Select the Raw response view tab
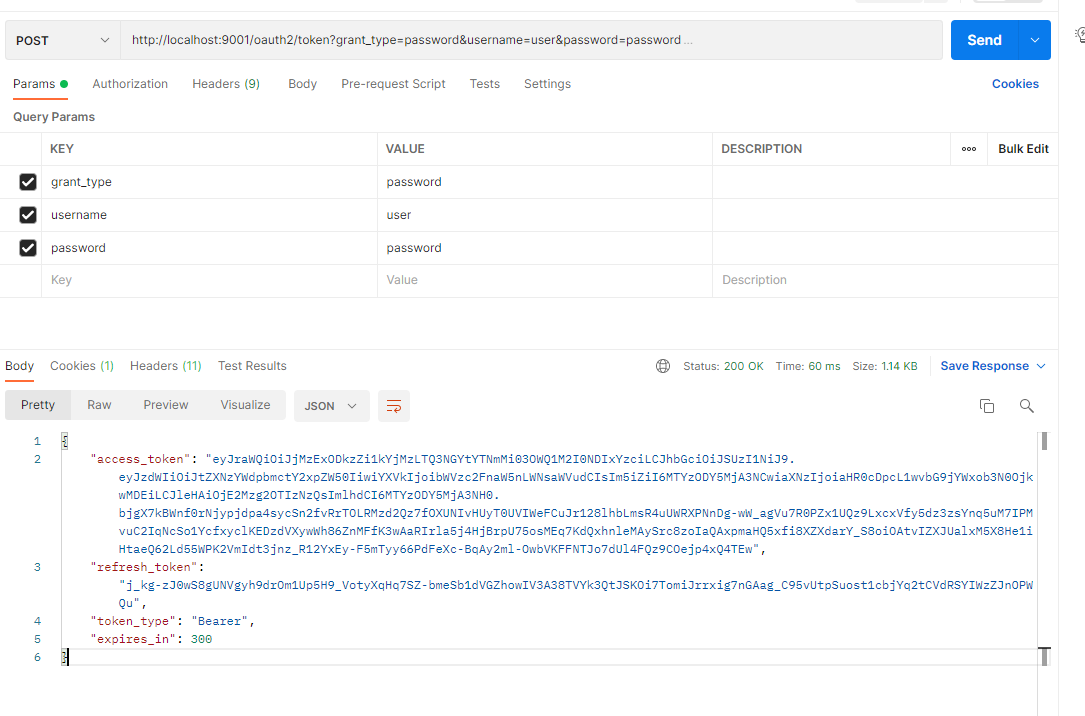 (99, 405)
